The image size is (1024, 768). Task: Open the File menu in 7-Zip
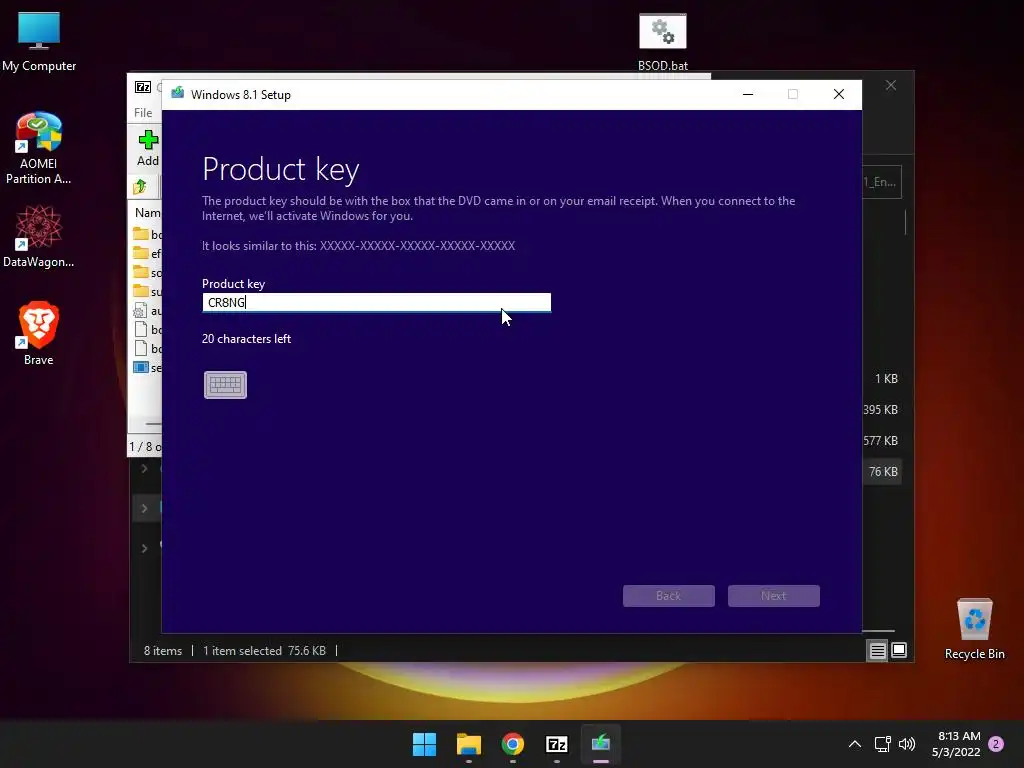143,112
